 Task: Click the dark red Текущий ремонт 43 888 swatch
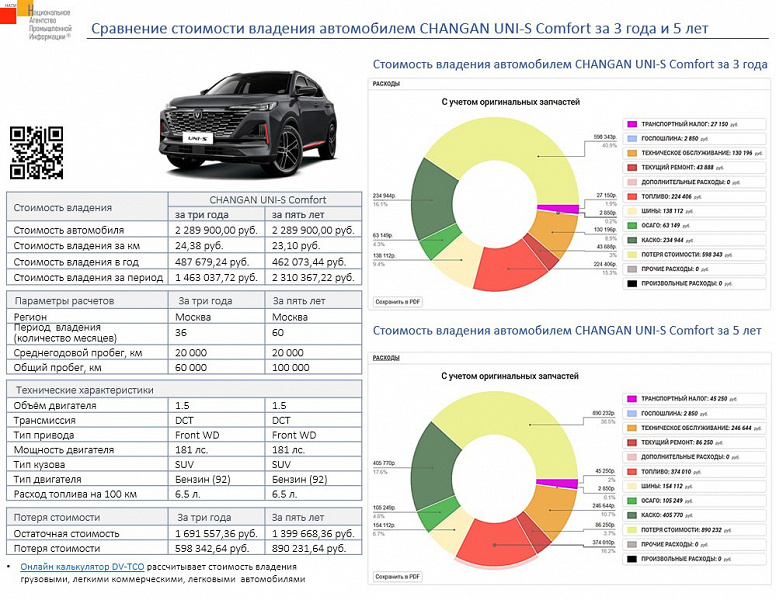pyautogui.click(x=632, y=167)
